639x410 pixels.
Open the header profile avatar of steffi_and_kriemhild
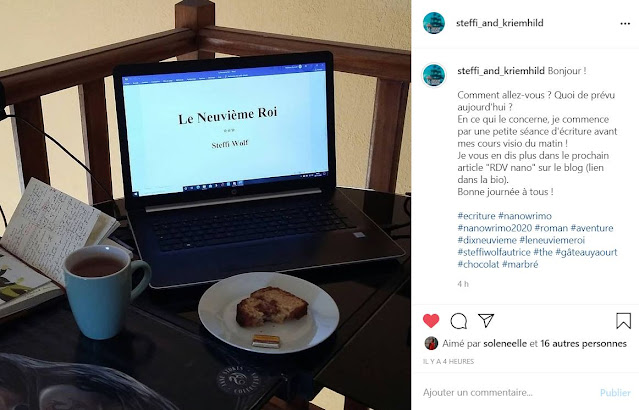coord(434,23)
